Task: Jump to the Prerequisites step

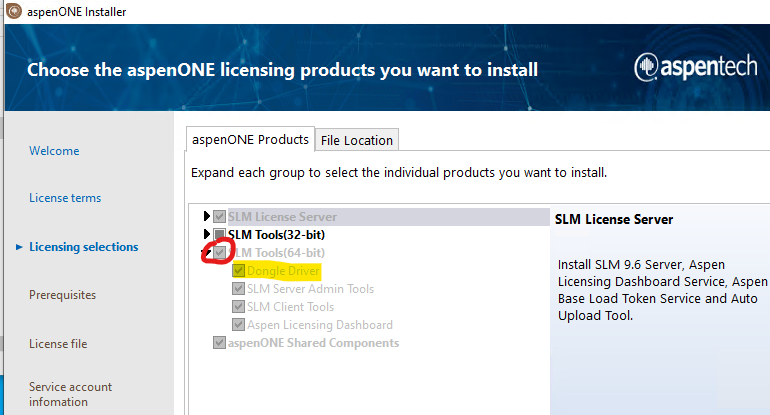Action: (62, 295)
